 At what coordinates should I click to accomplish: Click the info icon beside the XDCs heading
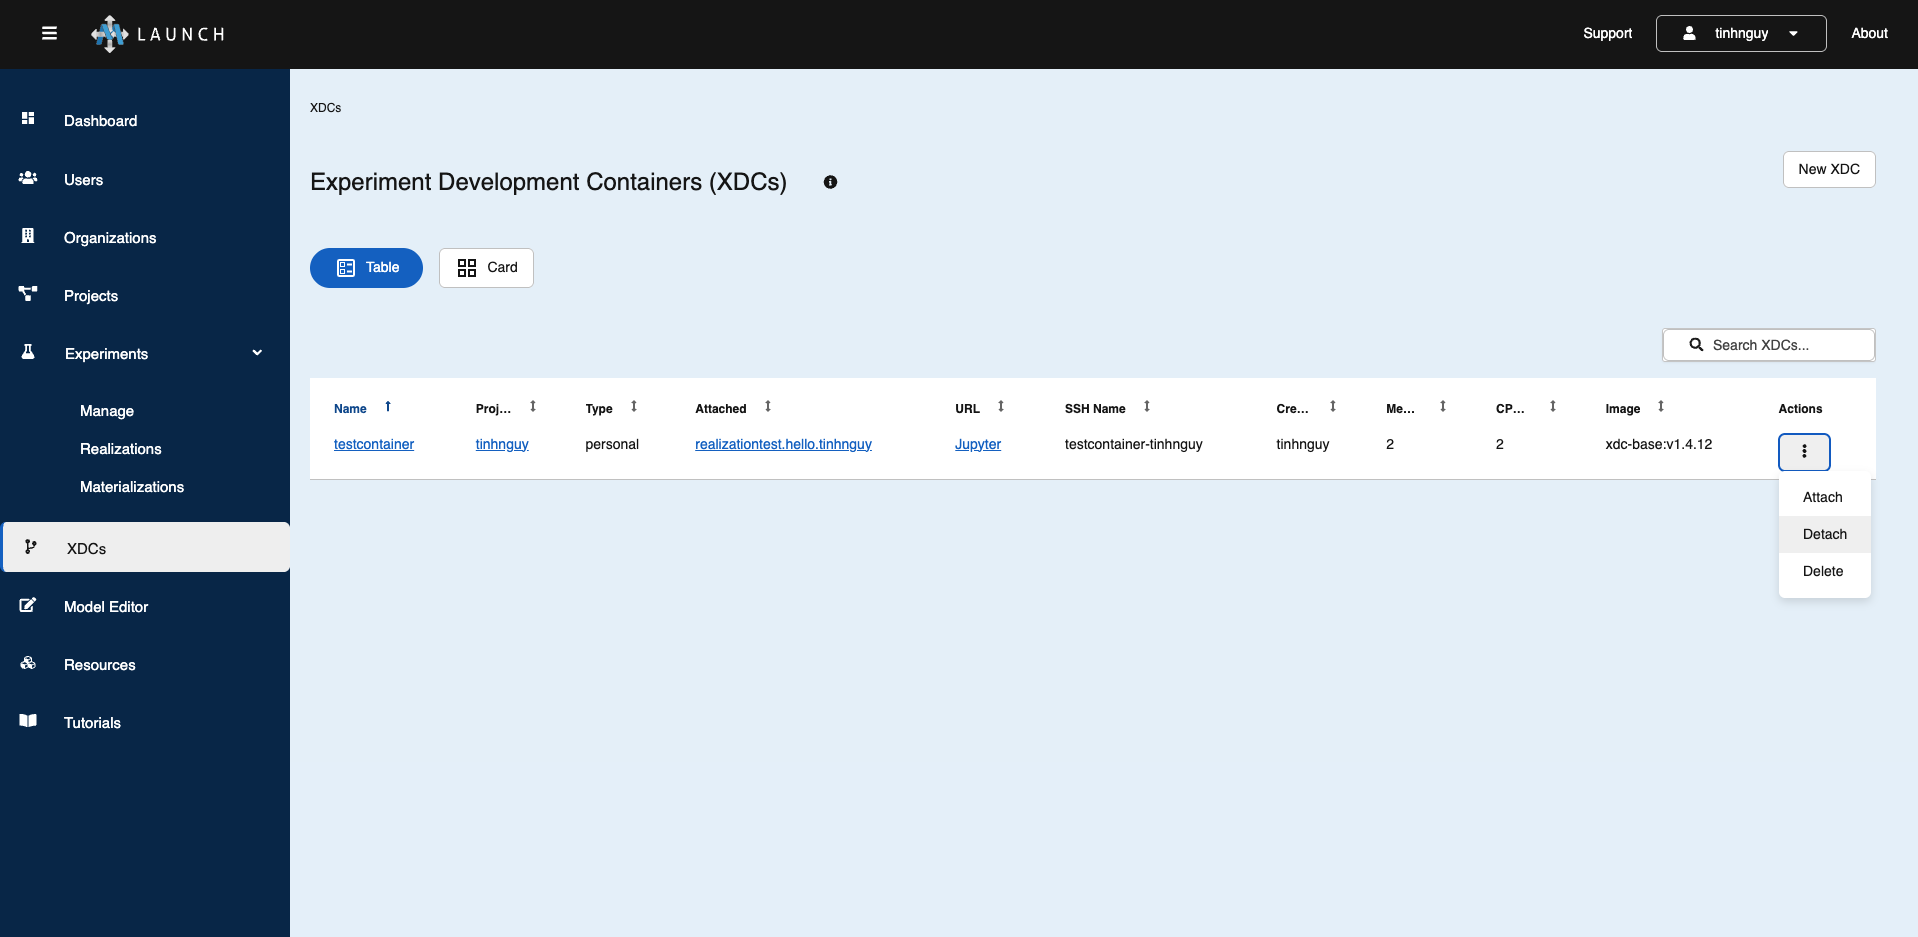pyautogui.click(x=830, y=182)
